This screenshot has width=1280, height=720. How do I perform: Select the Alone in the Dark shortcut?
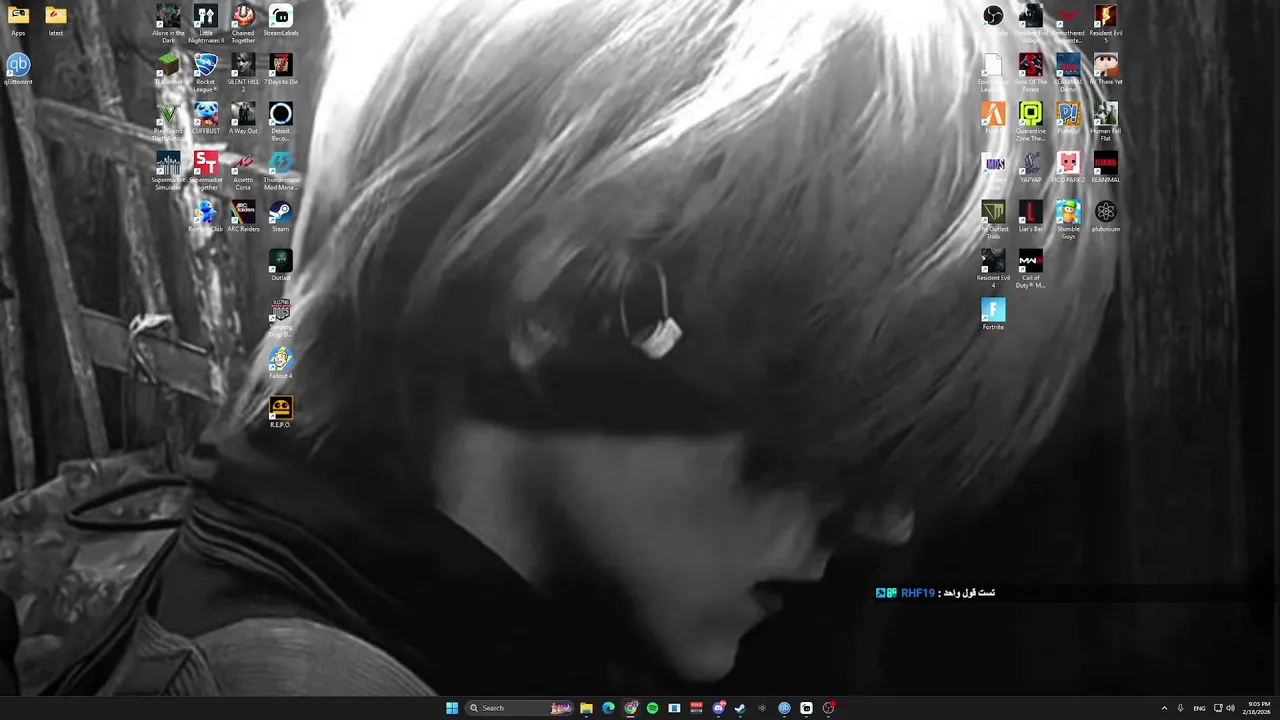click(x=168, y=24)
